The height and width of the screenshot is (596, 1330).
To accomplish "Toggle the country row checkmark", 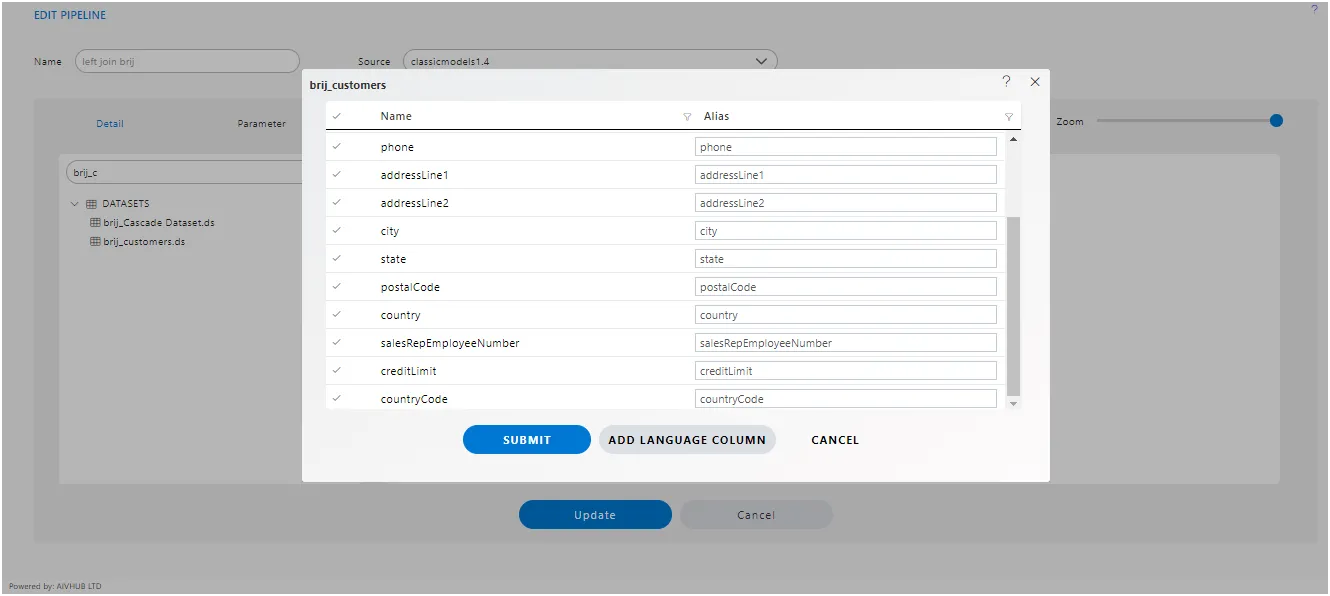I will (x=337, y=315).
